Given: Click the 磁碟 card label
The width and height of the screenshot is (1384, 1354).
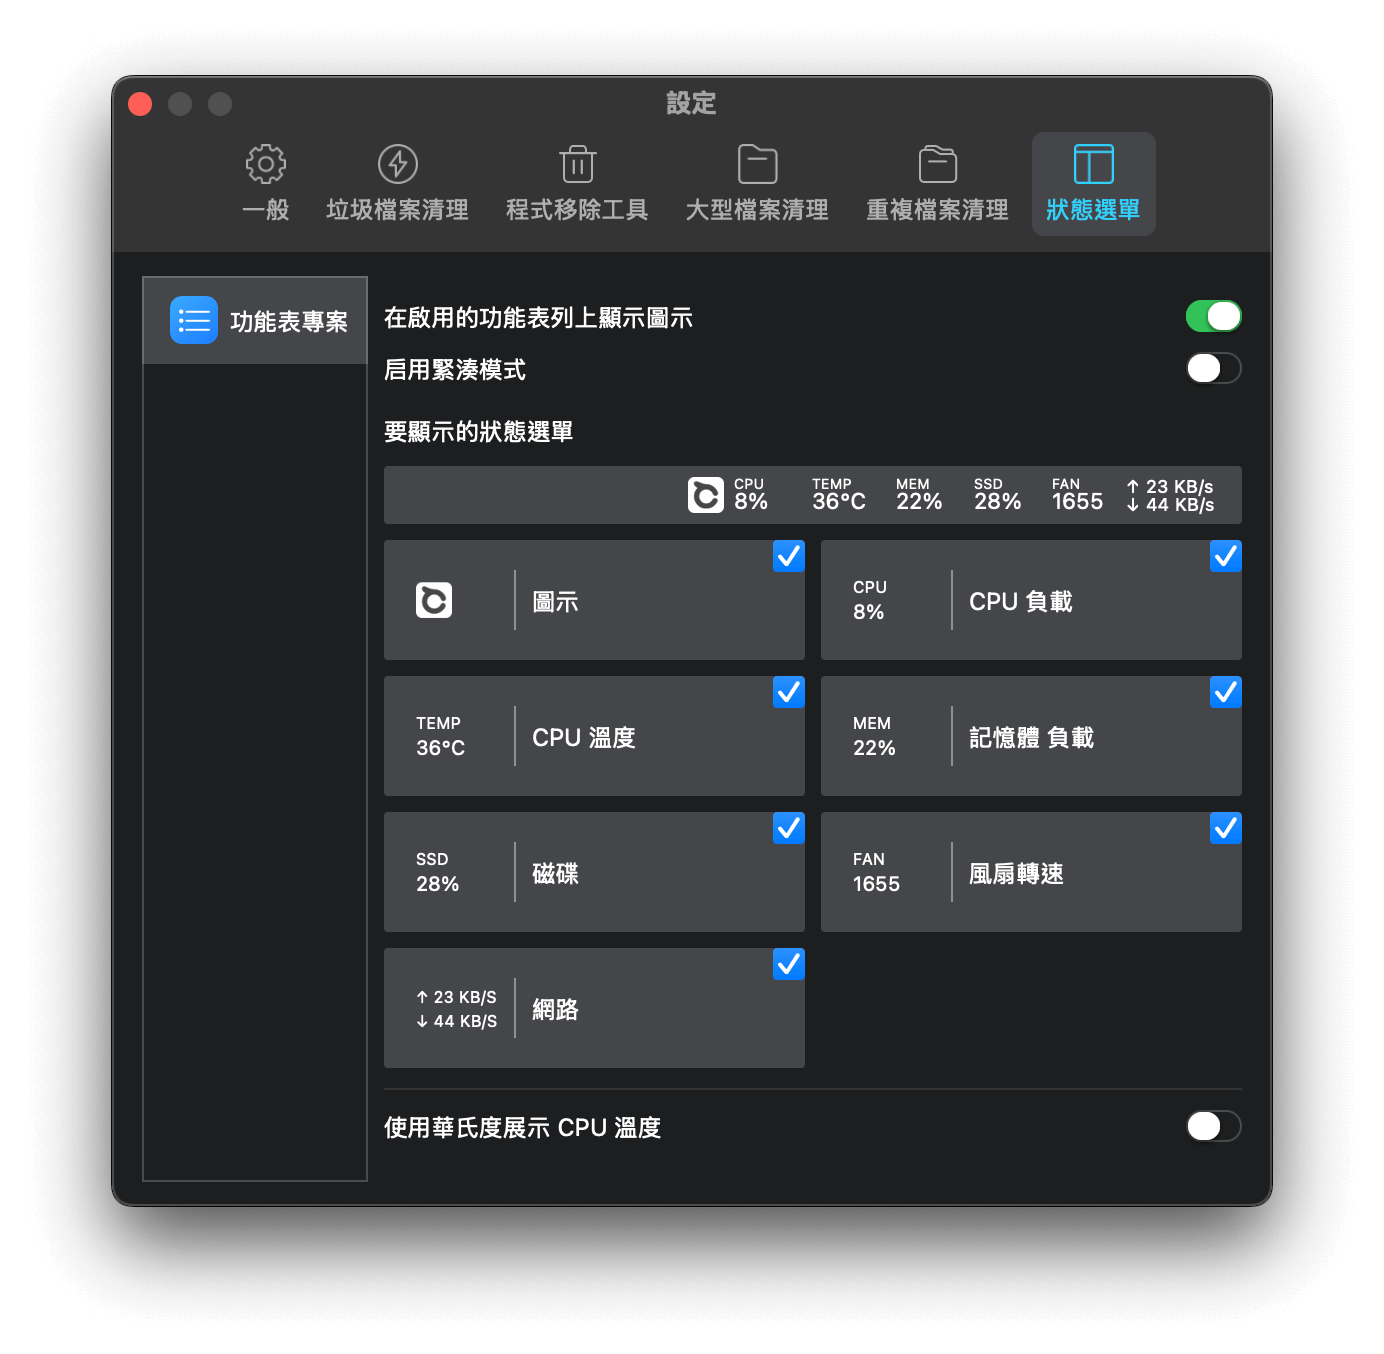Looking at the screenshot, I should (x=555, y=874).
